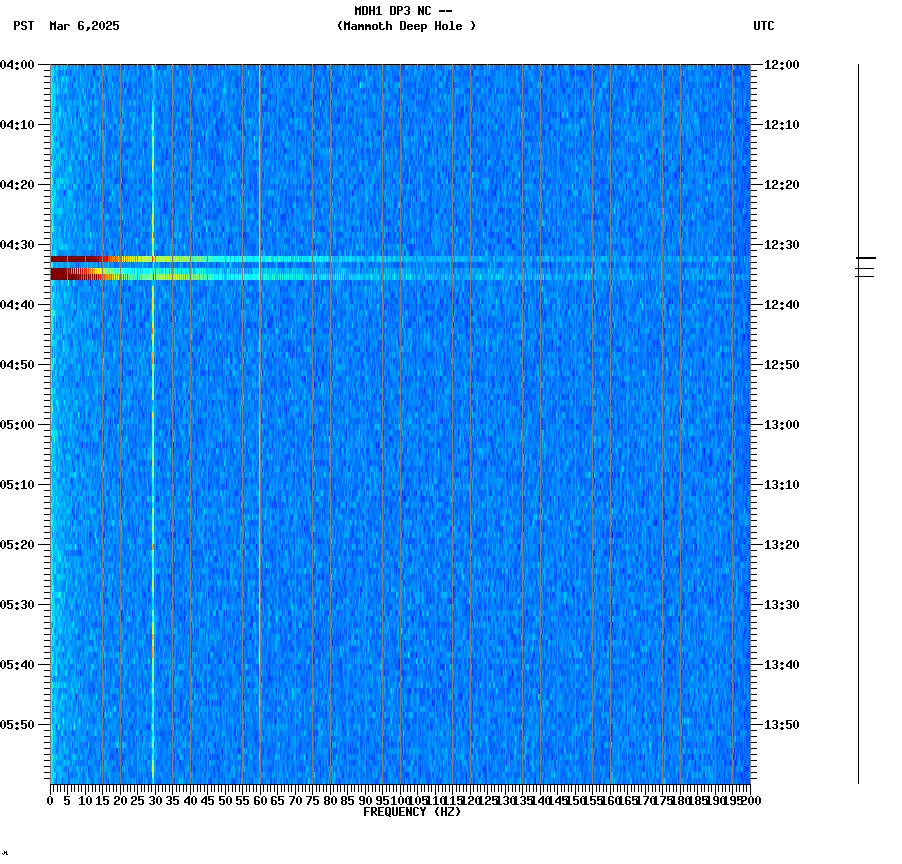This screenshot has height=864, width=902.
Task: Click the lowest event tick on amplitude bar
Action: click(865, 277)
